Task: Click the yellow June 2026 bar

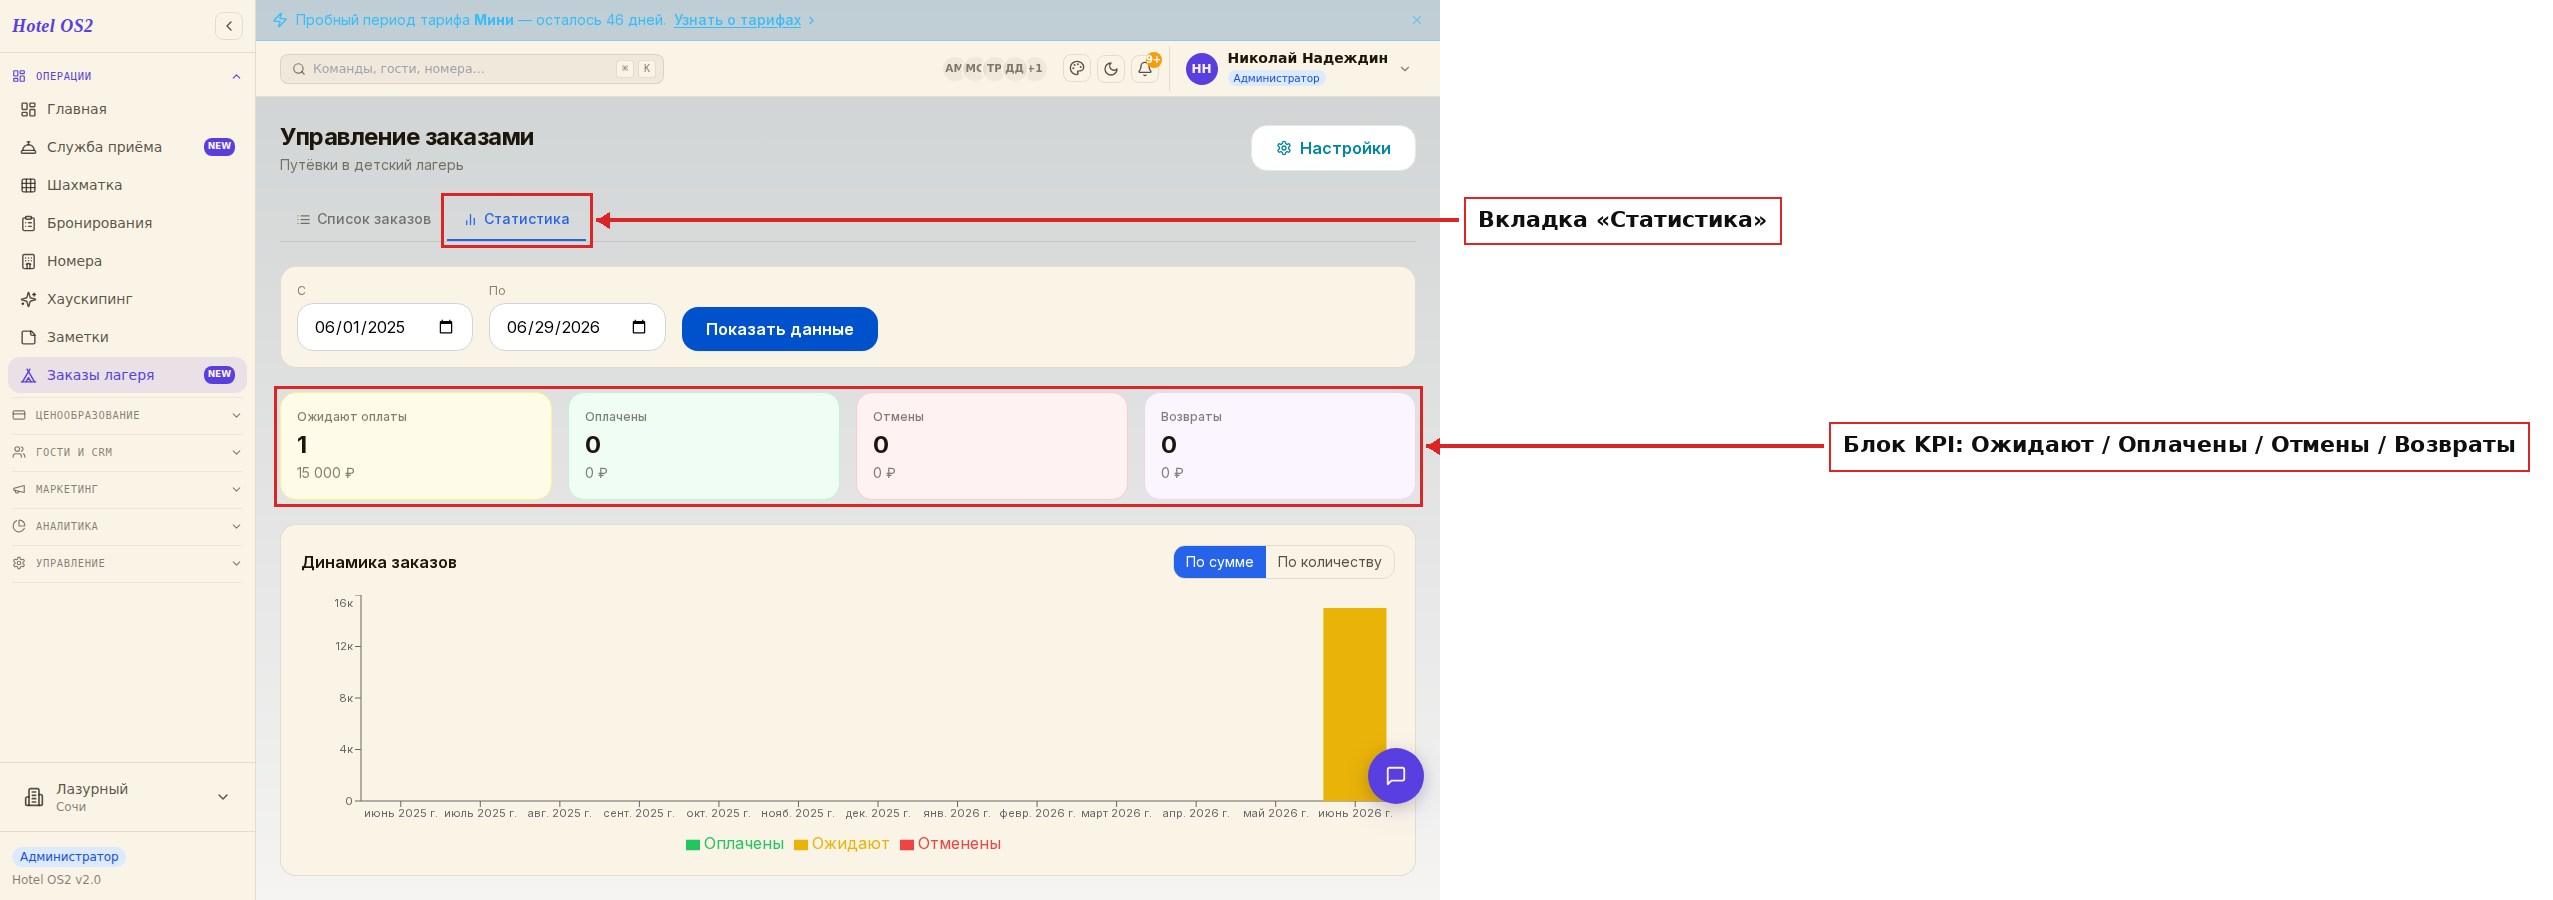Action: [1355, 704]
